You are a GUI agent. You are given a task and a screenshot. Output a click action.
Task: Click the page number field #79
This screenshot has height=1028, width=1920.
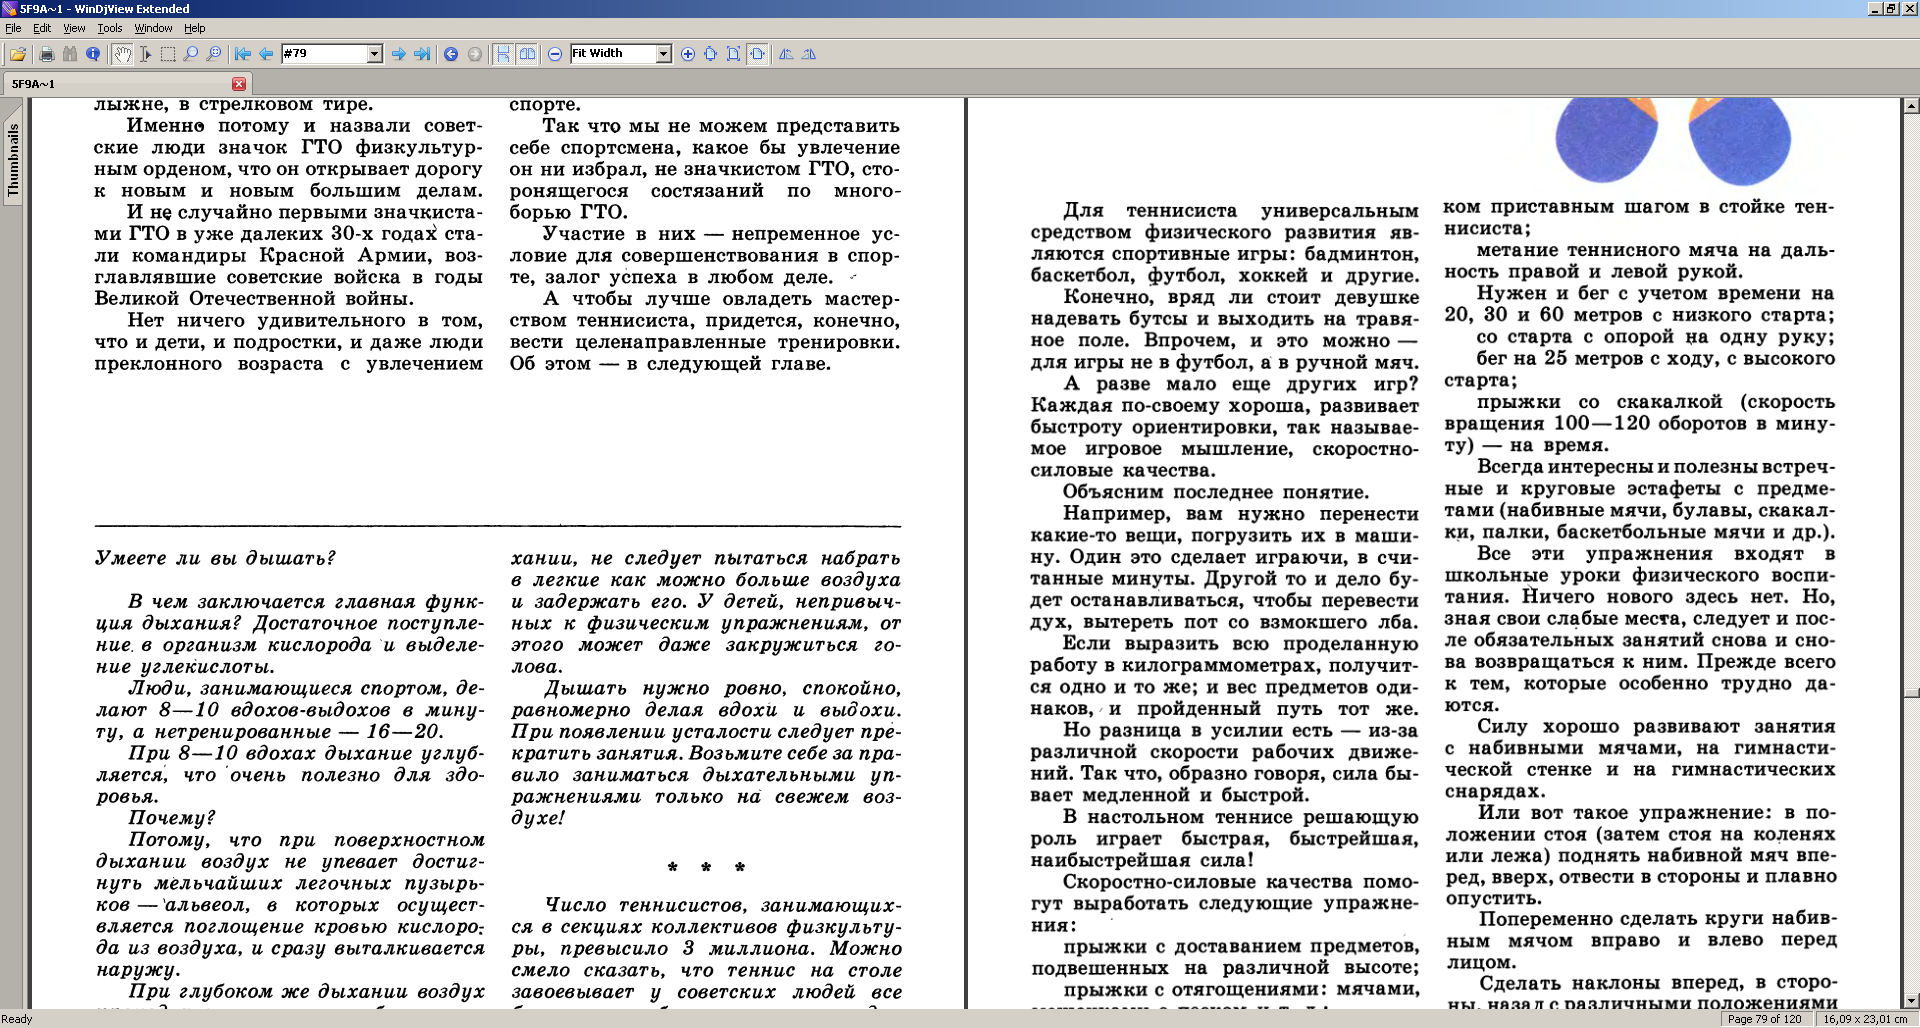(324, 54)
